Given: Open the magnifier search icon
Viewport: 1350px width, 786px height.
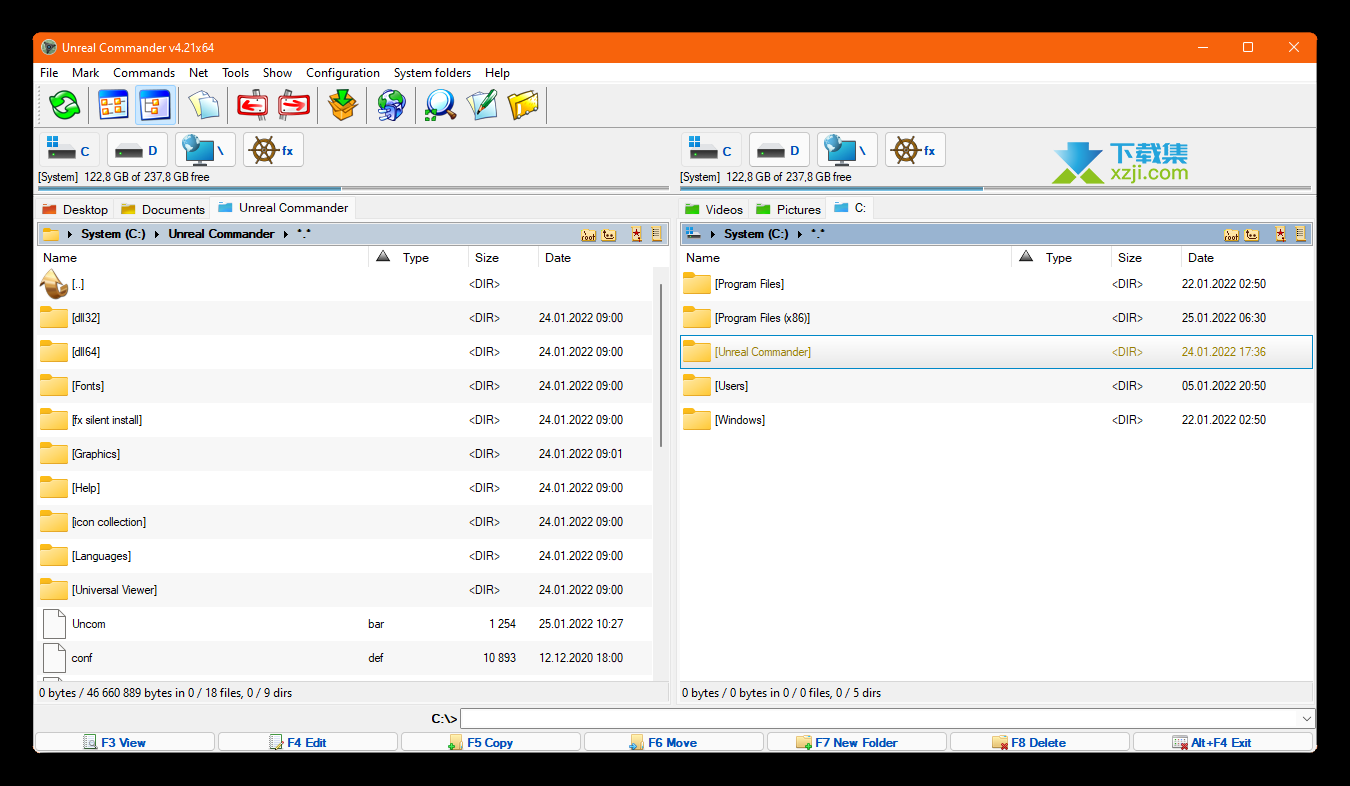Looking at the screenshot, I should coord(440,104).
